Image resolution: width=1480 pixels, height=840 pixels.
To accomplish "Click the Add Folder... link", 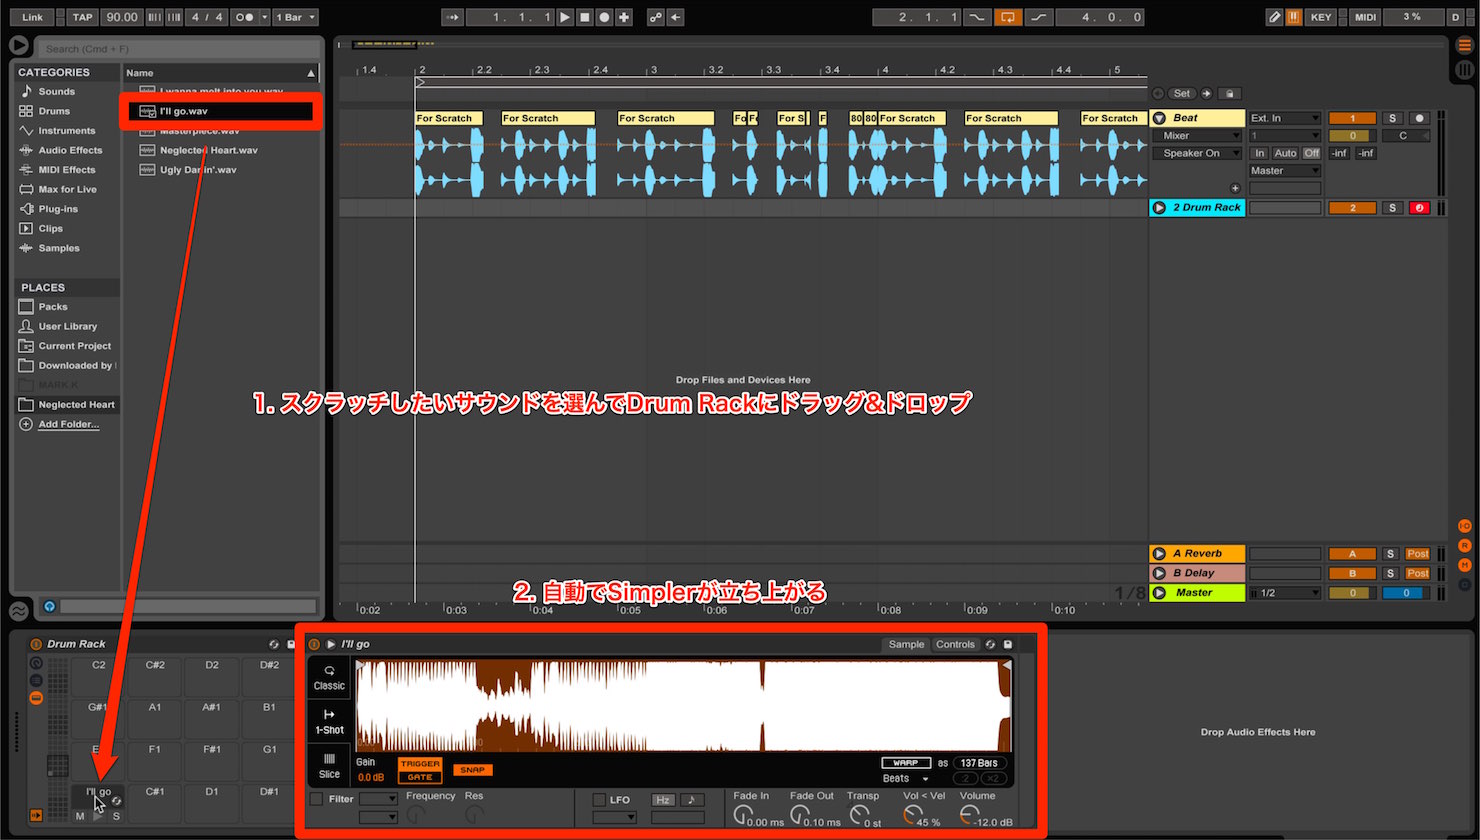I will pos(68,424).
